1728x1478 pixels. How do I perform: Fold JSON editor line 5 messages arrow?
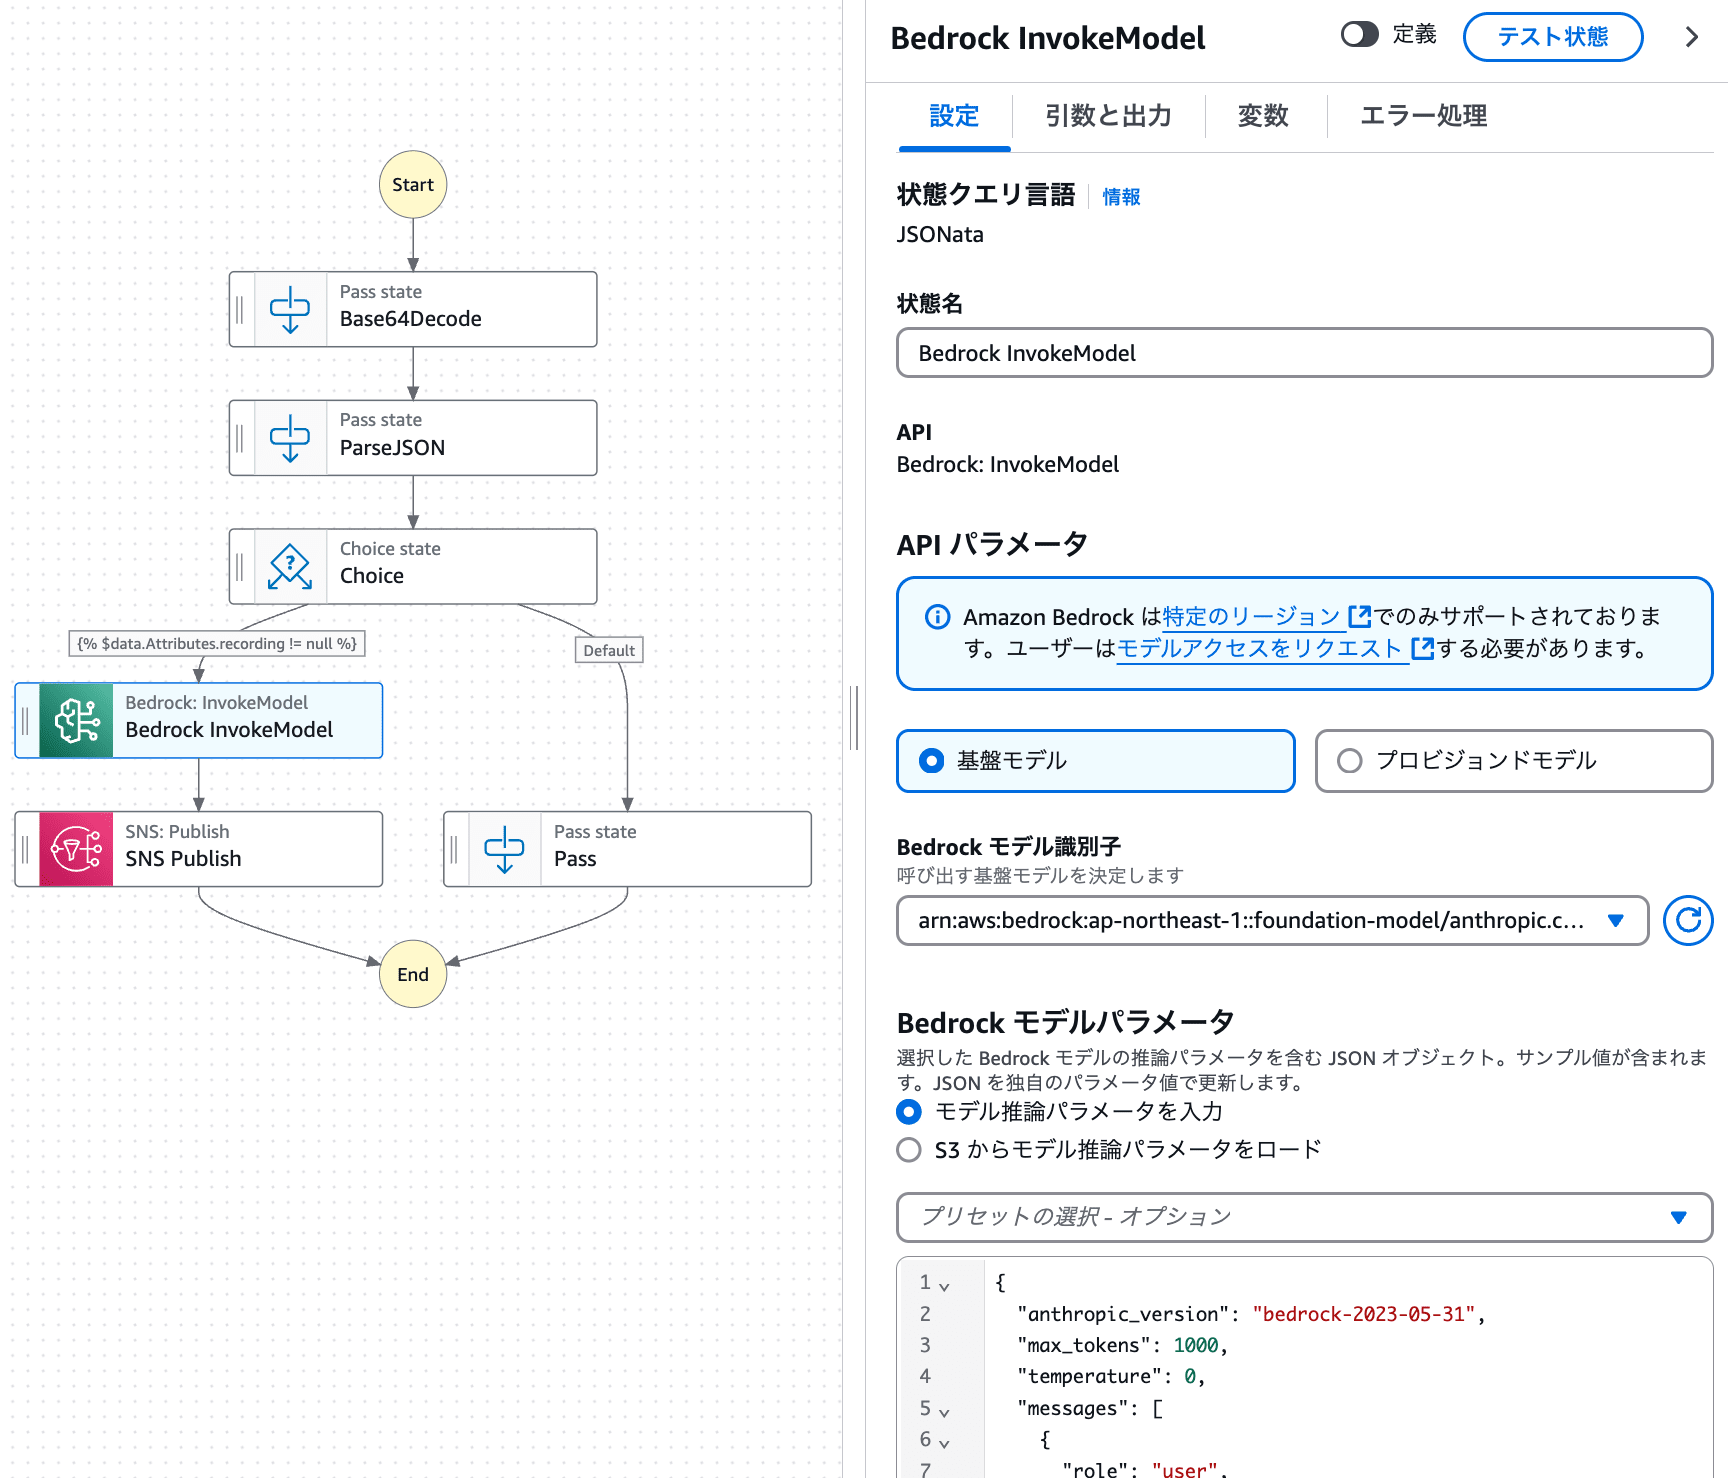click(x=944, y=1412)
